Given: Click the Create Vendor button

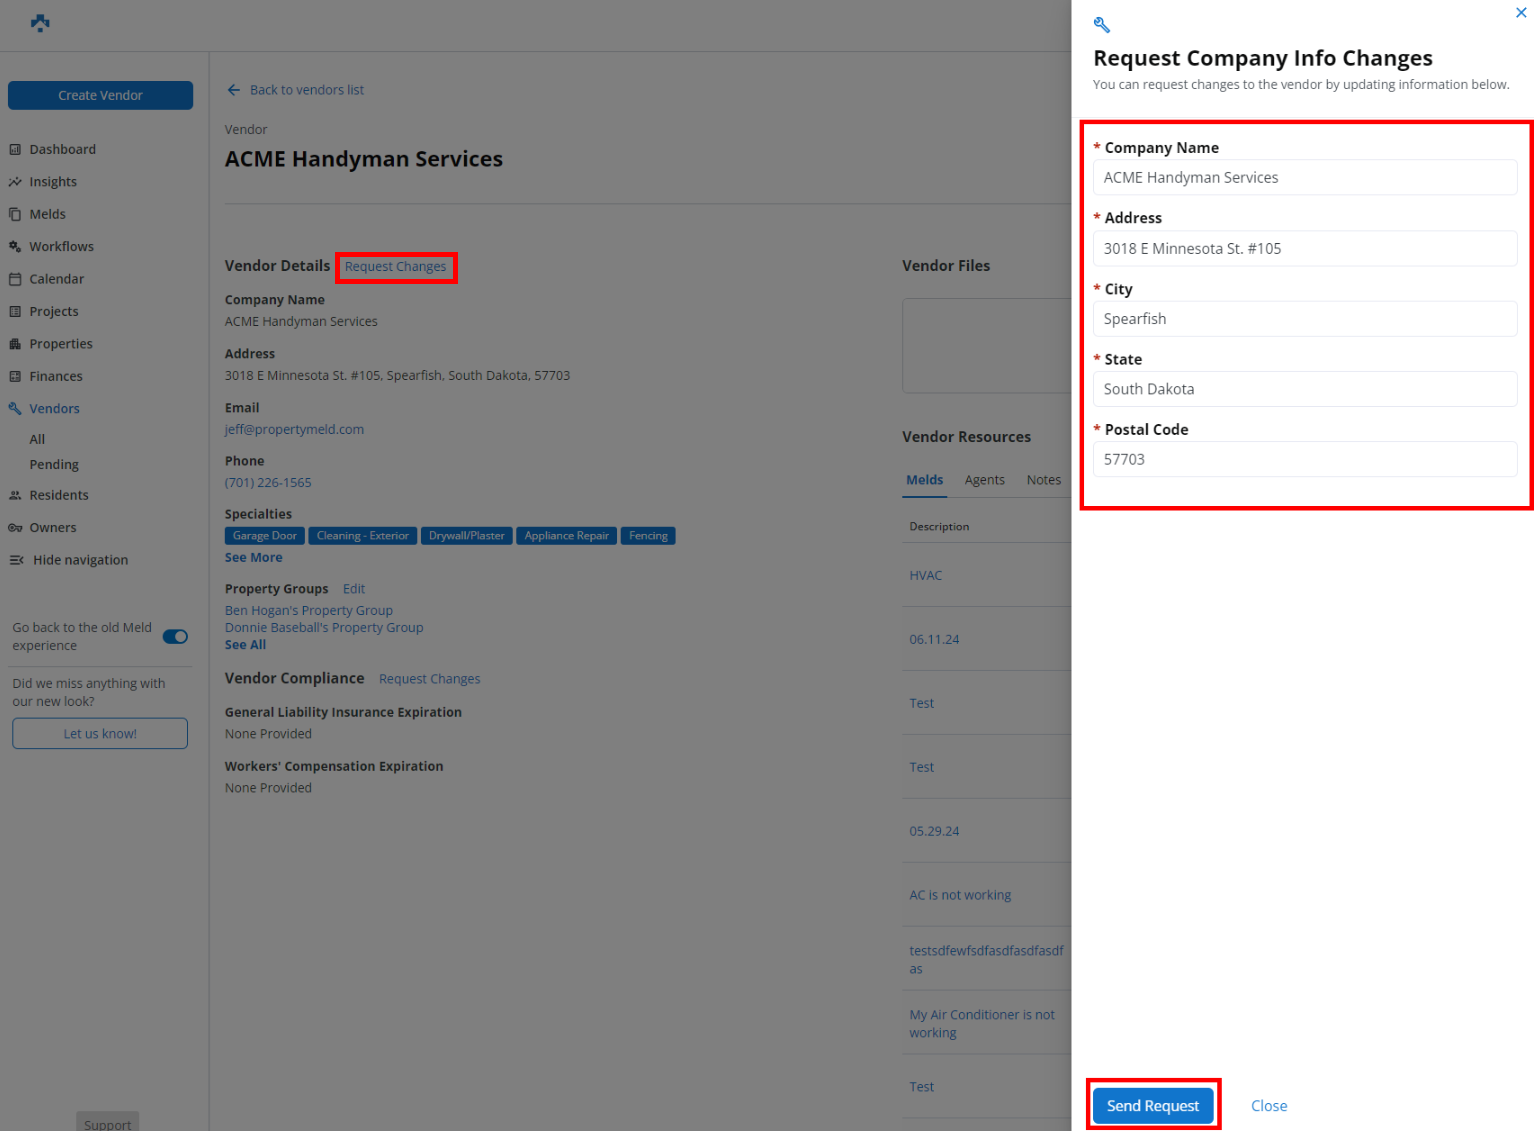Looking at the screenshot, I should click(x=100, y=95).
